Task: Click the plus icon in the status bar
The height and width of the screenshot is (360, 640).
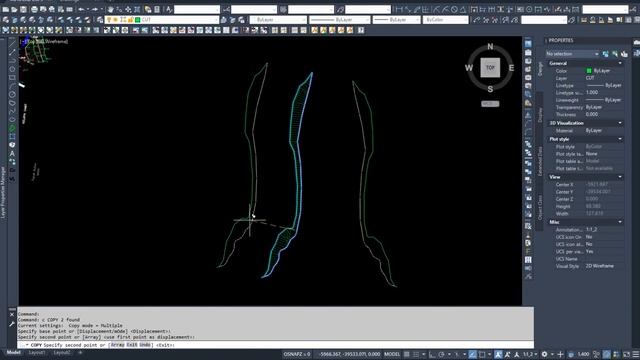Action: tap(560, 354)
